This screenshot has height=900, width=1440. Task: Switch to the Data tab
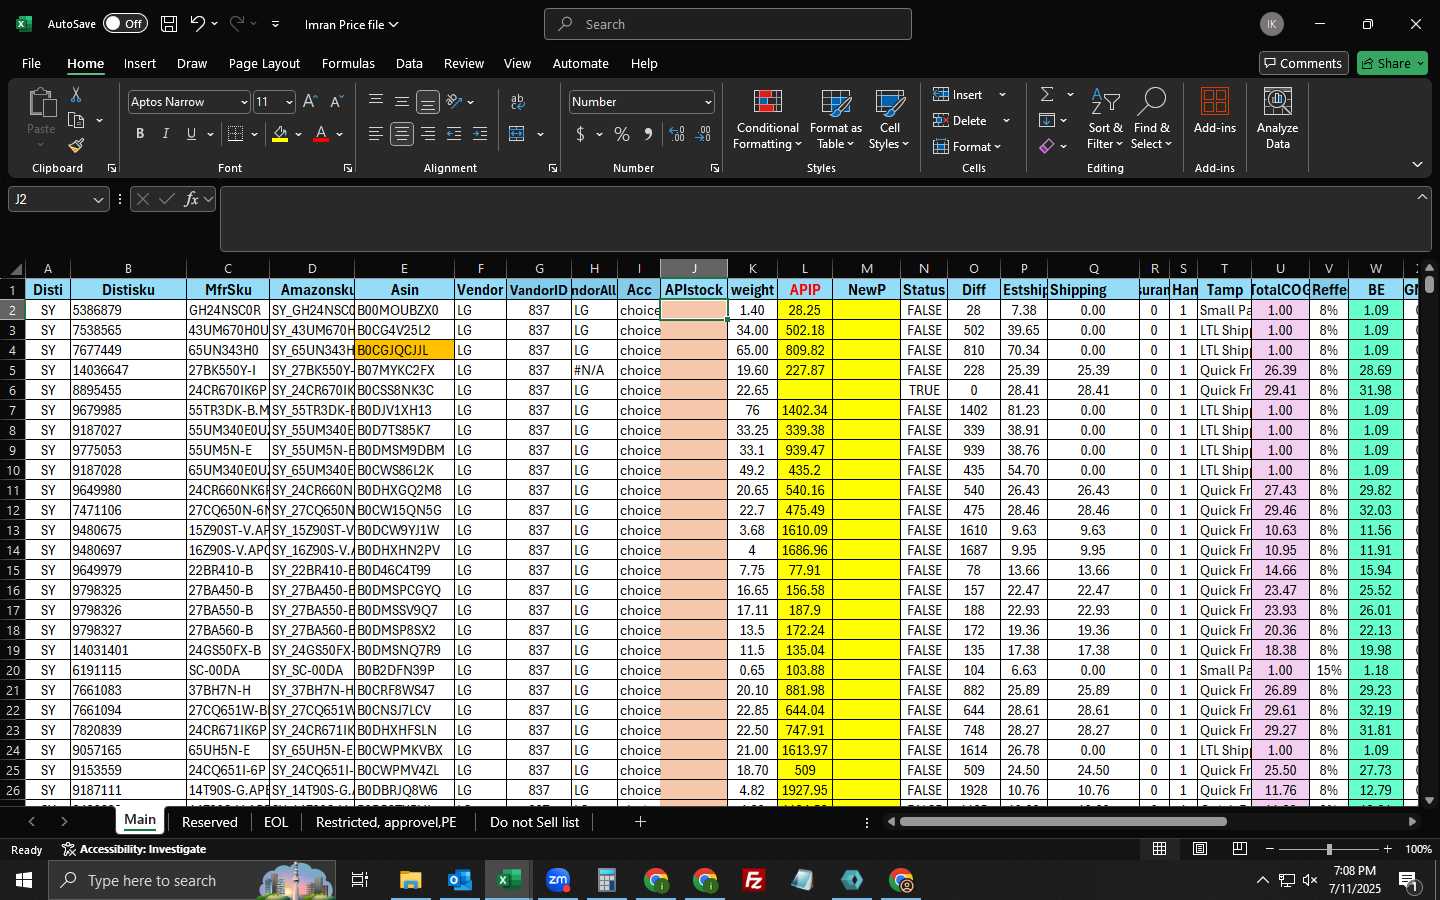(x=409, y=63)
